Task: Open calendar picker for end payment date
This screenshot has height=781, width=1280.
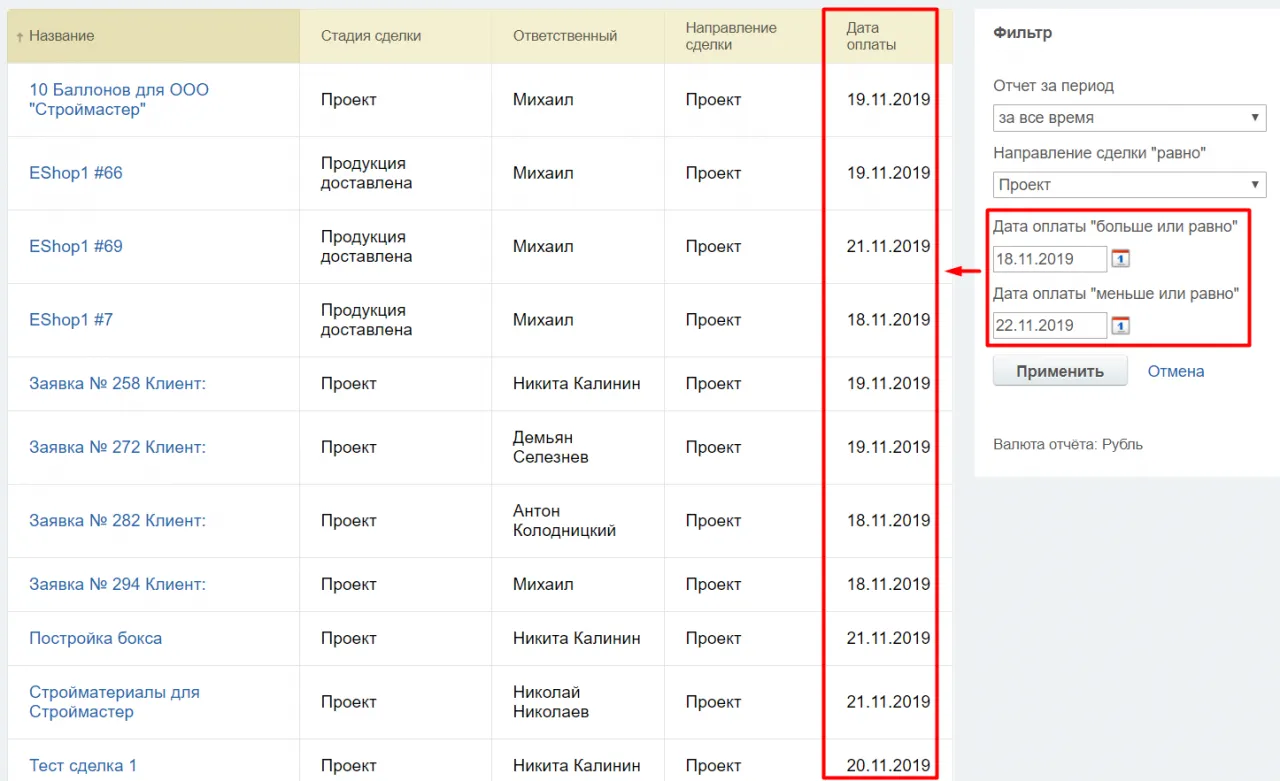Action: point(1121,325)
